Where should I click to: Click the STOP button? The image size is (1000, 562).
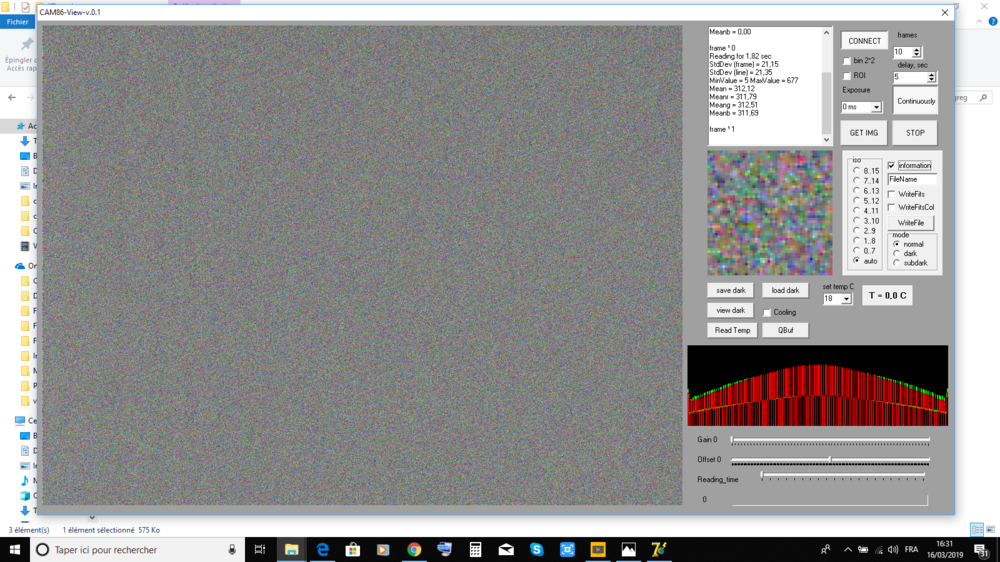click(x=915, y=133)
